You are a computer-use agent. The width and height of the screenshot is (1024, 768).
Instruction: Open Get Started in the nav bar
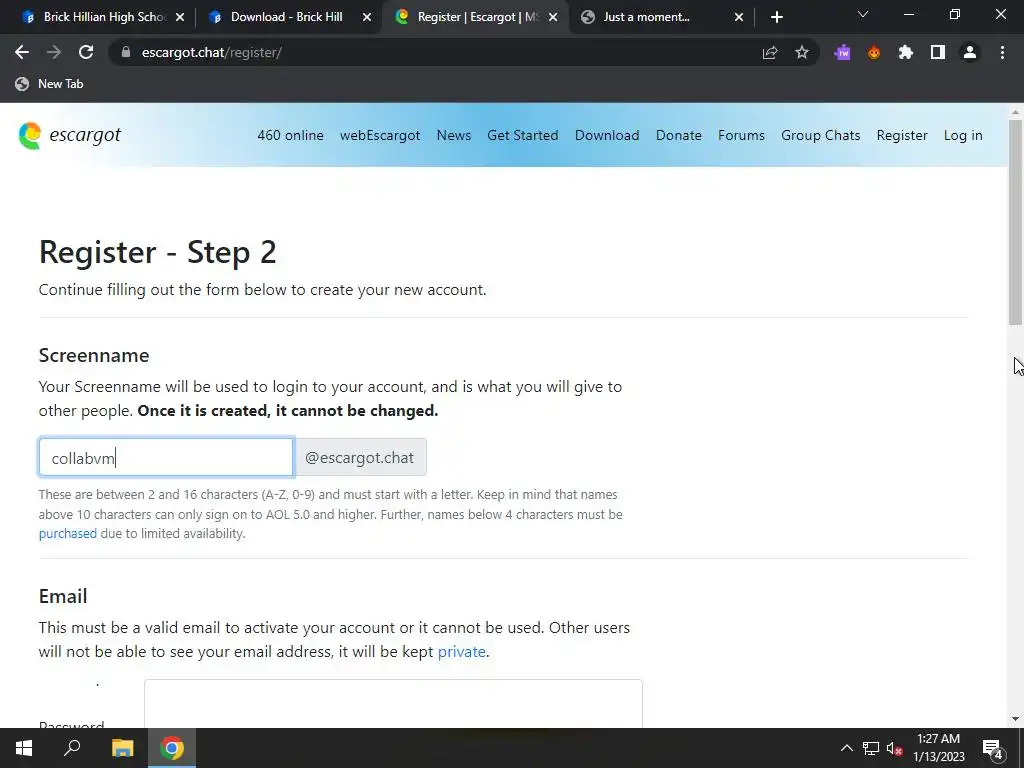pos(522,135)
